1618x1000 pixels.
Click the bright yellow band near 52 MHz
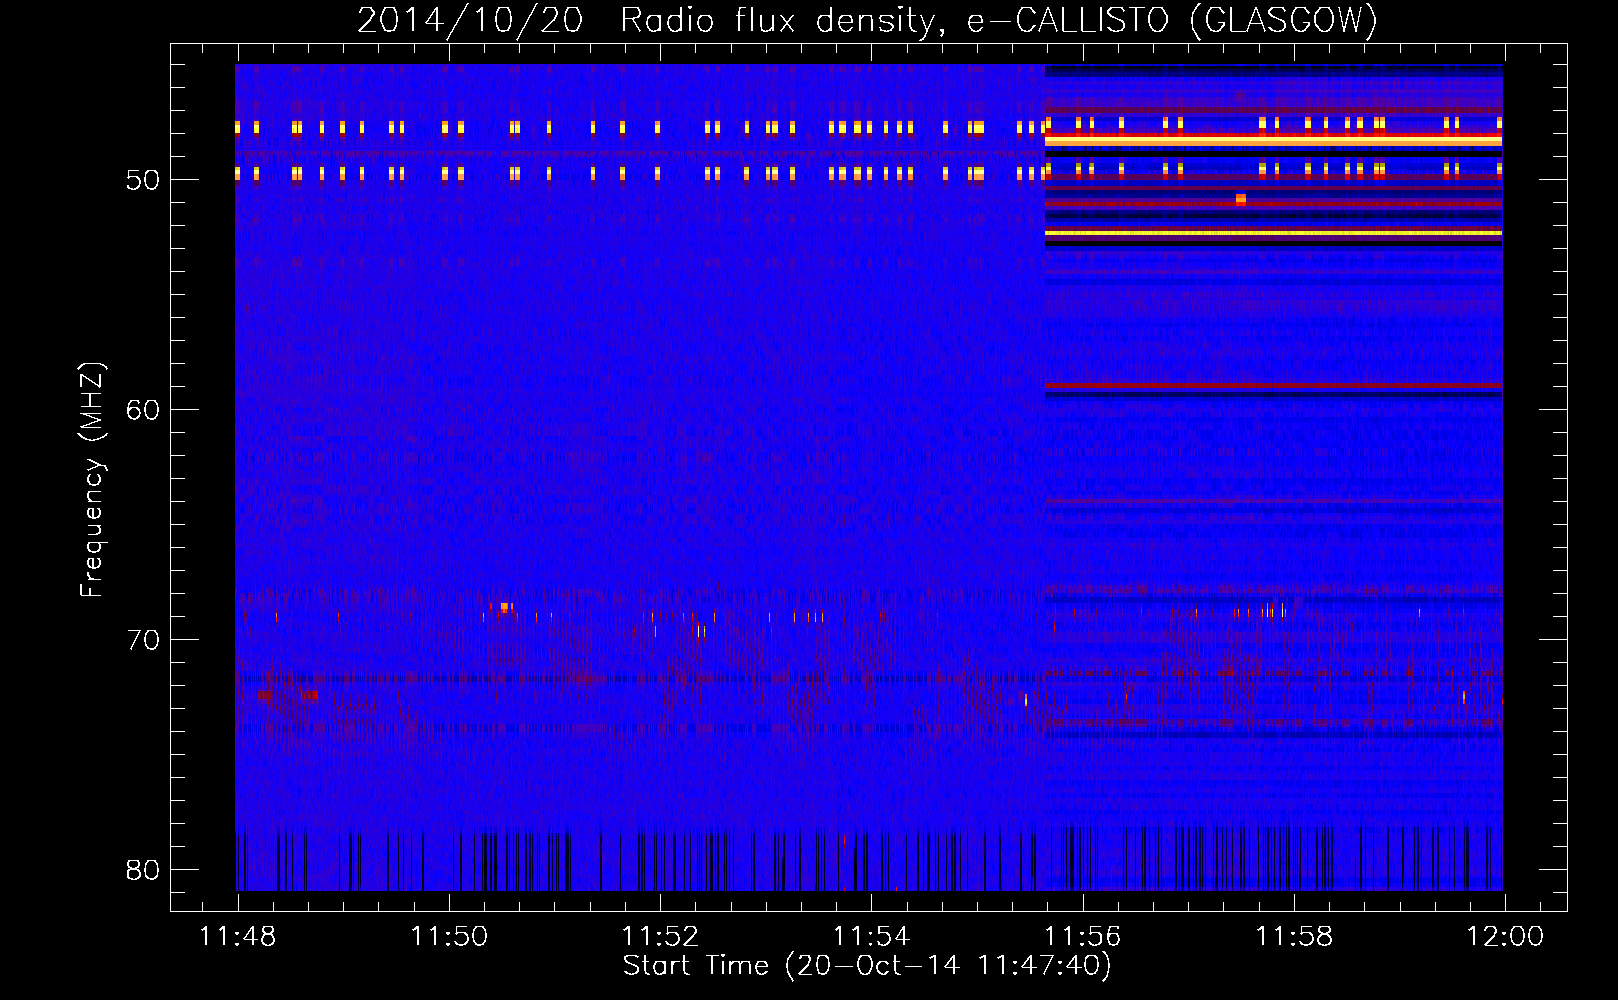point(1273,233)
